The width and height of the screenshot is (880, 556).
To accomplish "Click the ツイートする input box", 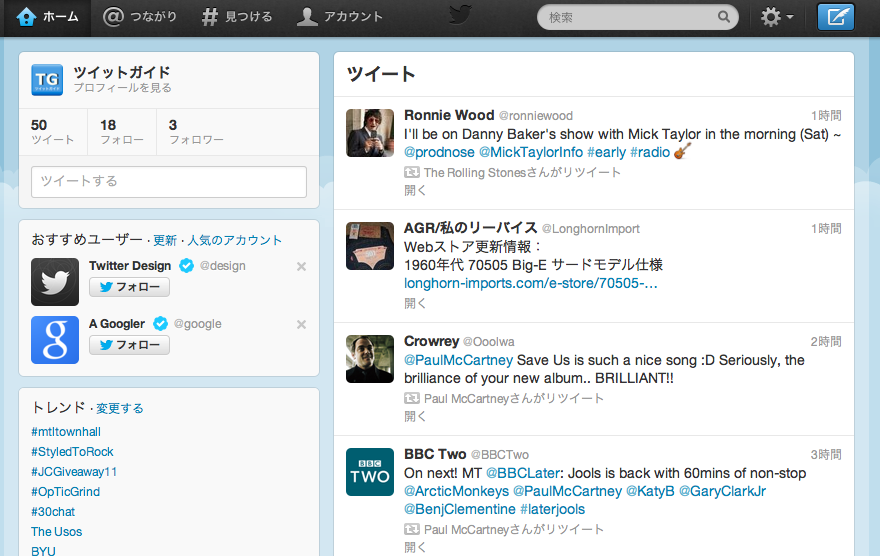I will tap(169, 181).
